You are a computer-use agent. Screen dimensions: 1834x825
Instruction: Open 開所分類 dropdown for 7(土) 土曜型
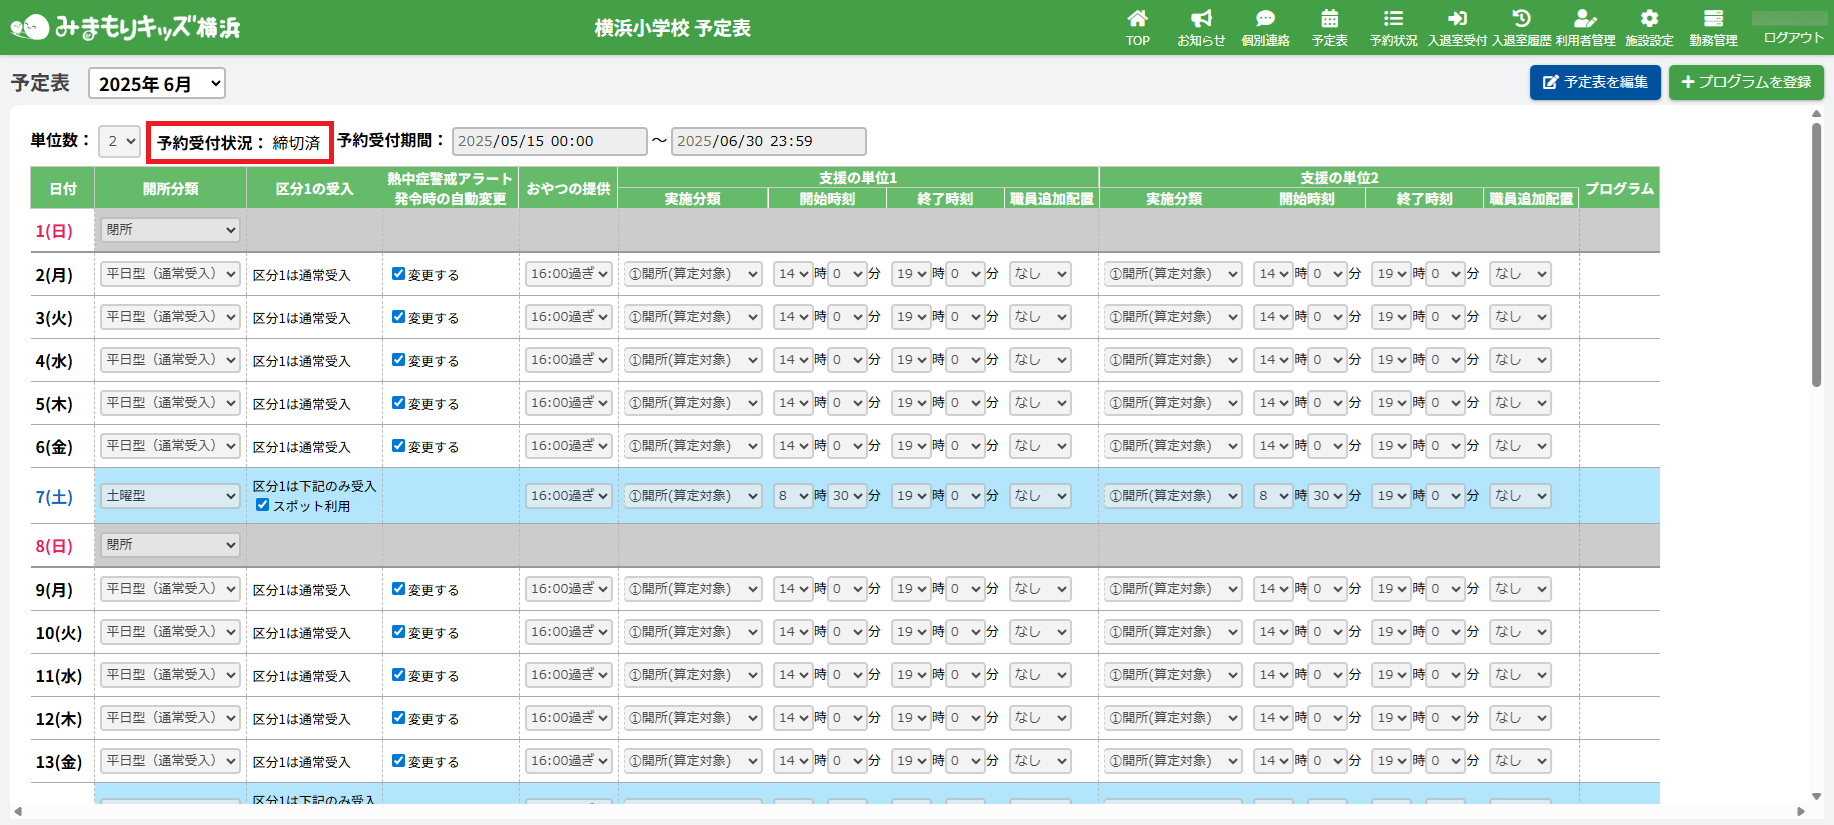click(170, 496)
